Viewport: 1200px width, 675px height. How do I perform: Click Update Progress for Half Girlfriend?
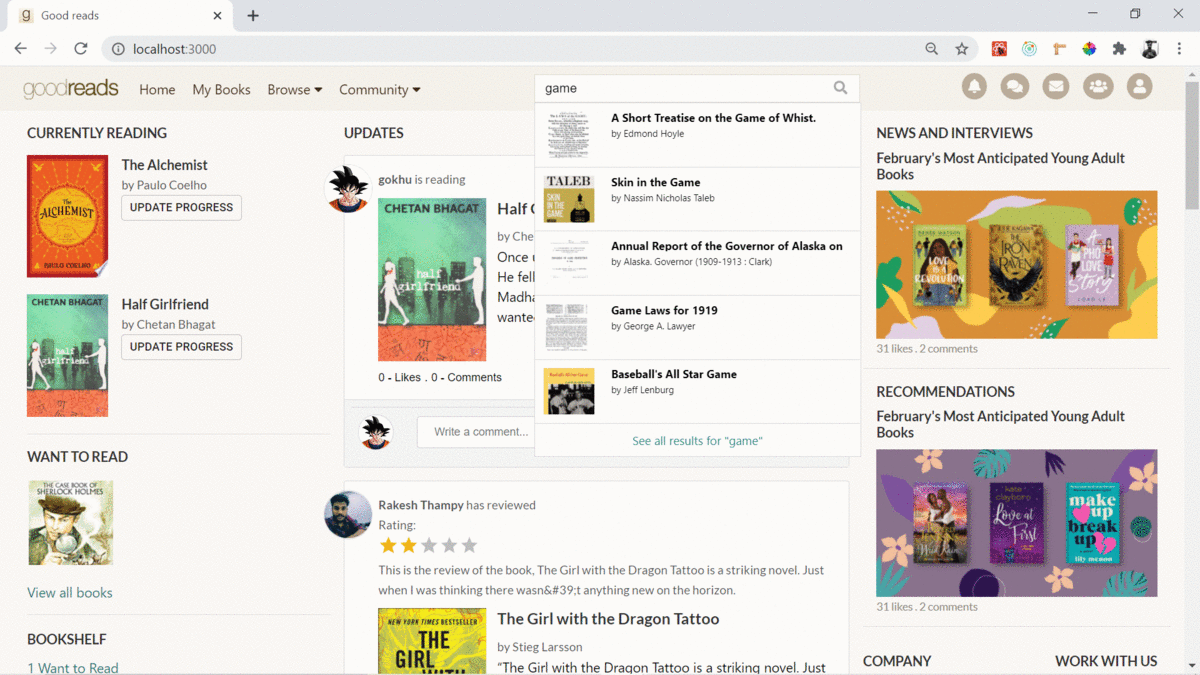(x=181, y=346)
